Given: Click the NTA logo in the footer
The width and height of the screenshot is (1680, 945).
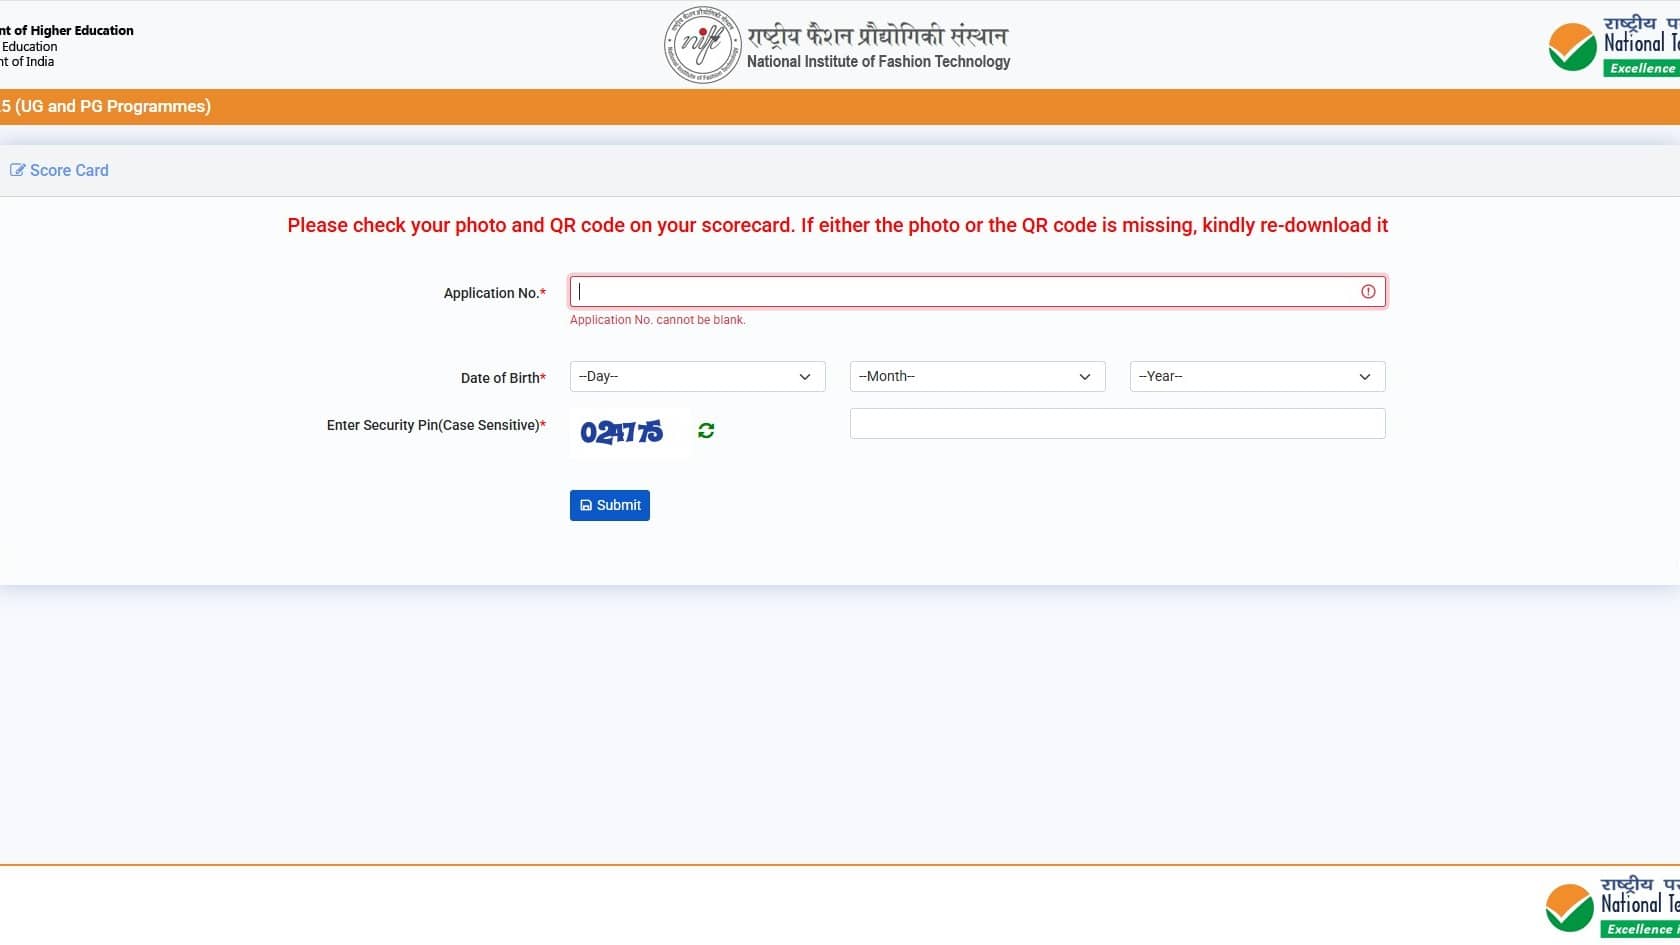Looking at the screenshot, I should click(1610, 906).
